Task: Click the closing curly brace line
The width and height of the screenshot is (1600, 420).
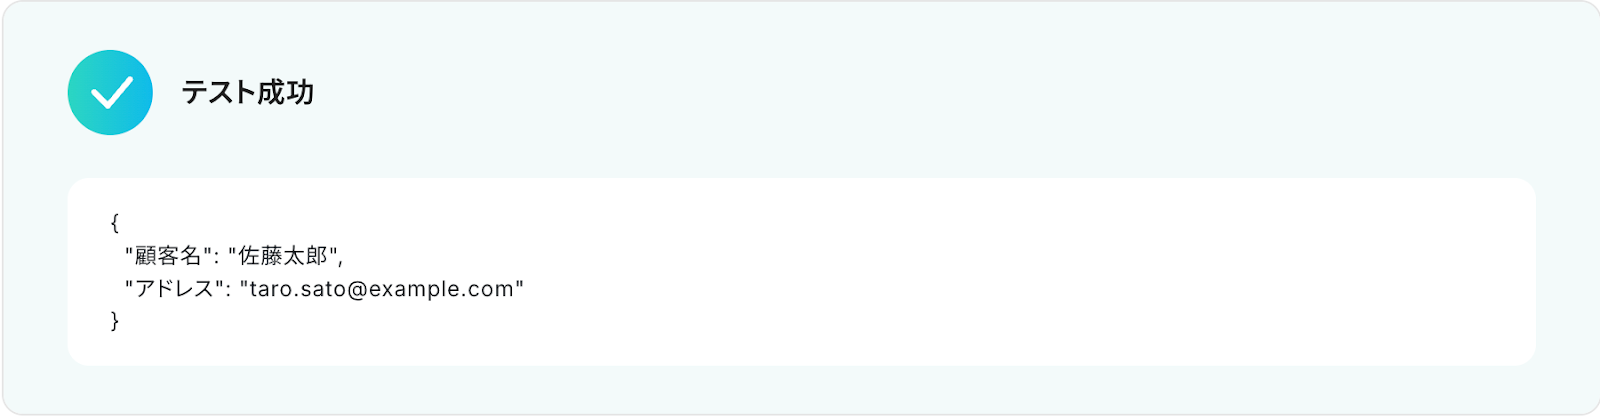Action: point(115,321)
